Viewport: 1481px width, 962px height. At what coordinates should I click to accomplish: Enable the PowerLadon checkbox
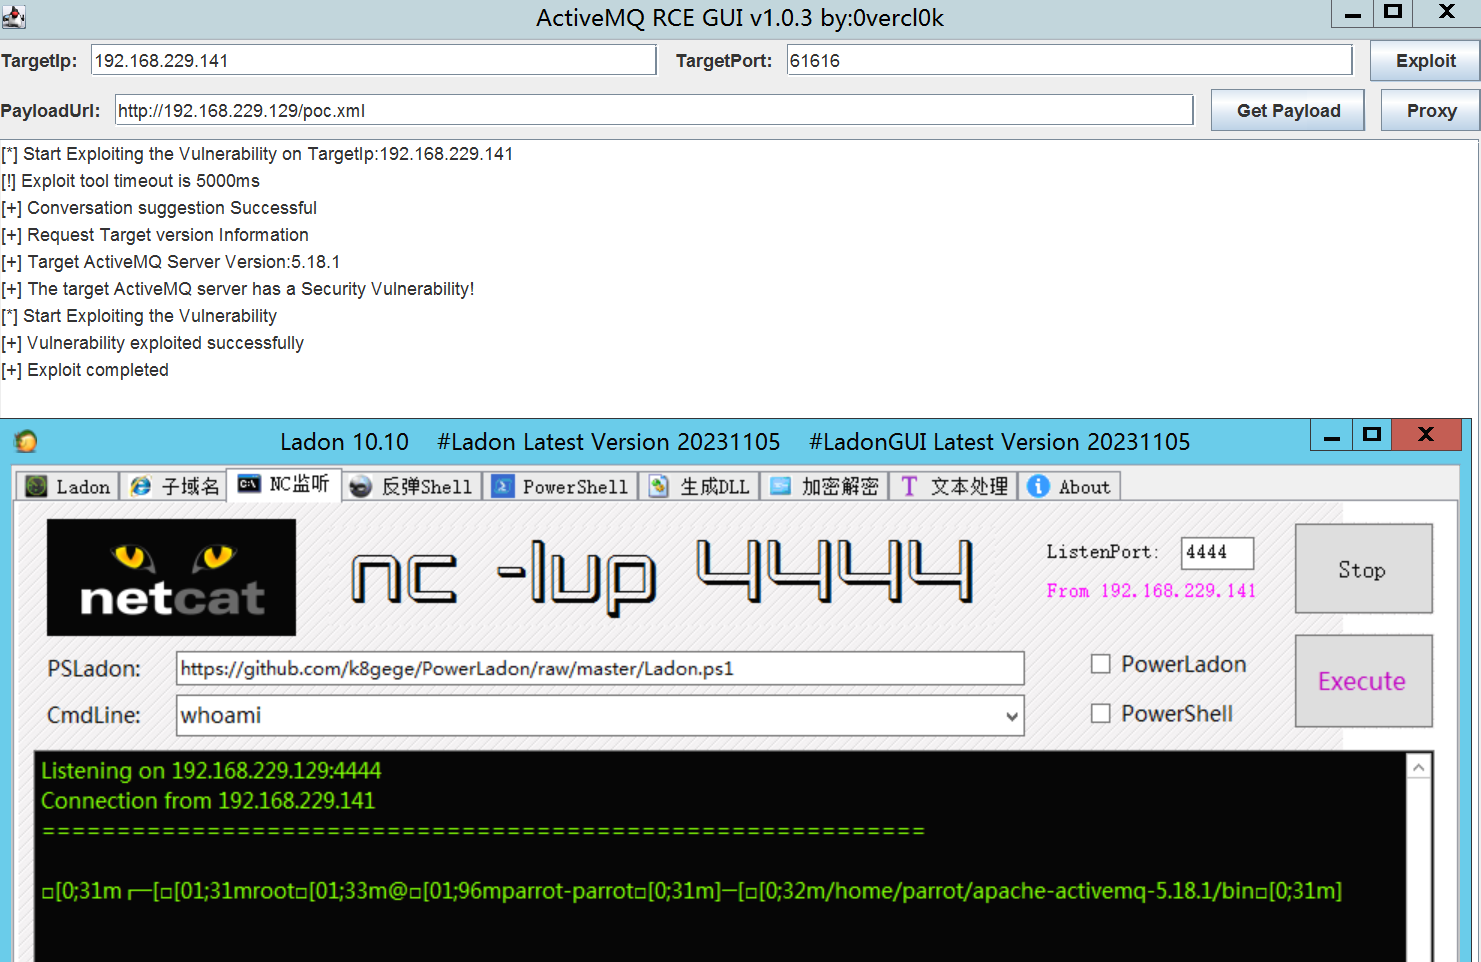tap(1101, 664)
